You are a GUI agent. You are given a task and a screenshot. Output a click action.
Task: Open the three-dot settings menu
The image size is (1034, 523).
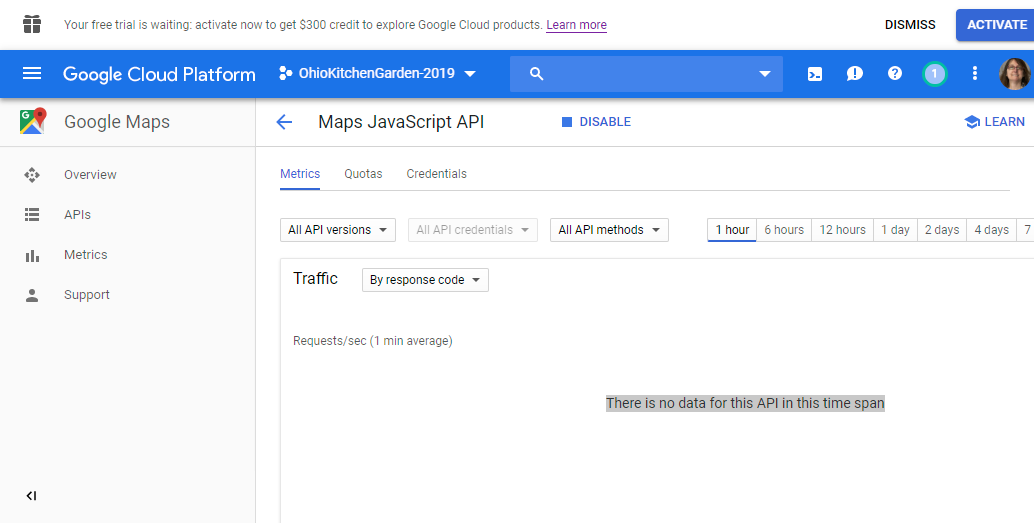point(975,73)
